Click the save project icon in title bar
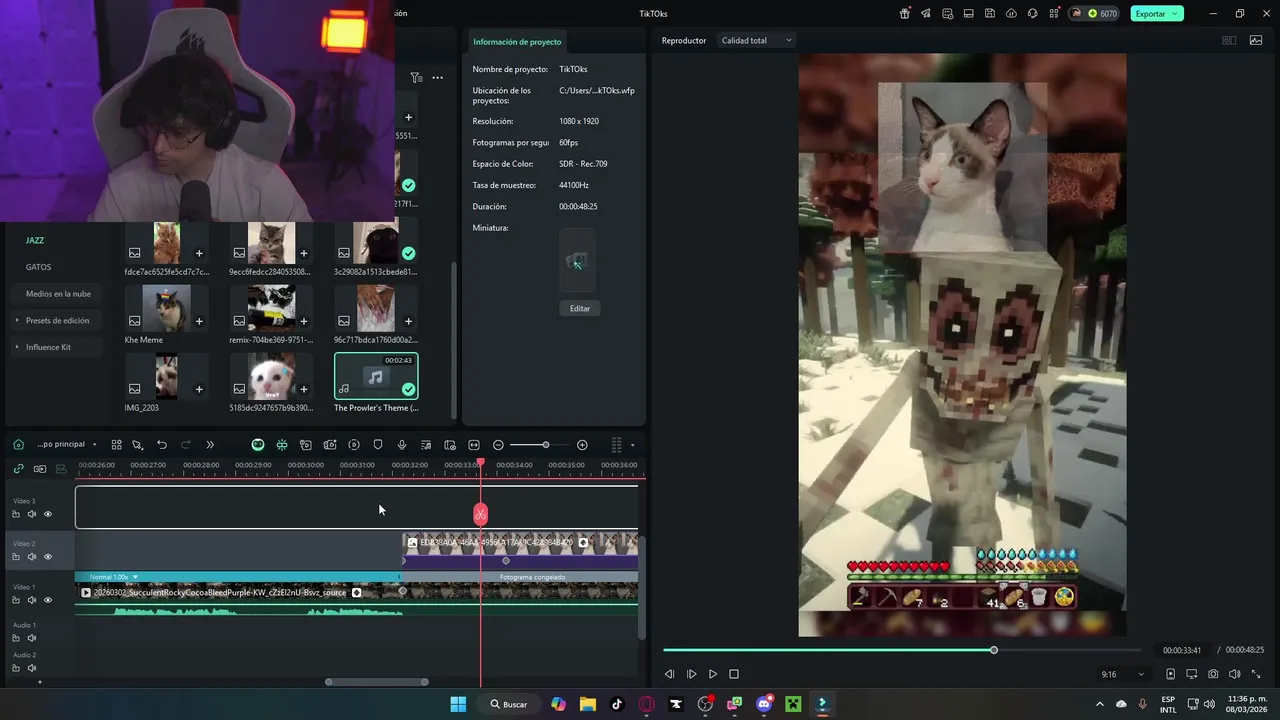1280x720 pixels. pos(990,14)
